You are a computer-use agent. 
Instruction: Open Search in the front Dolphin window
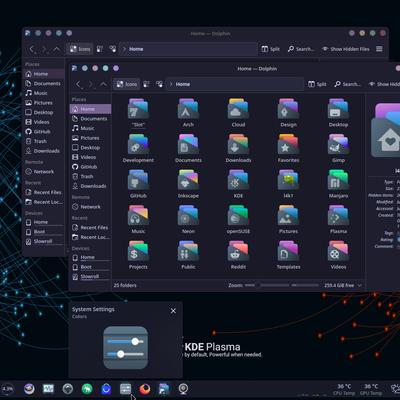347,84
